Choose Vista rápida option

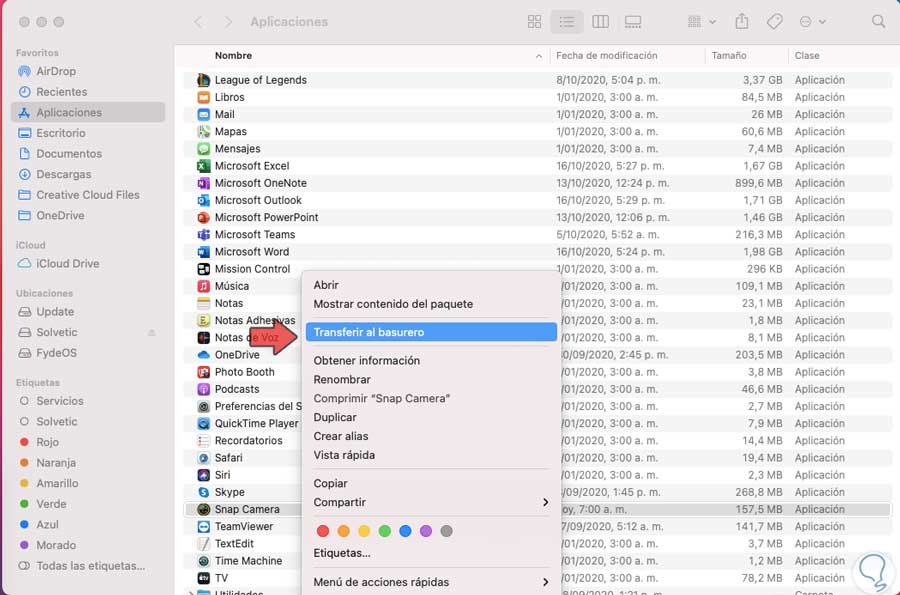(x=344, y=455)
